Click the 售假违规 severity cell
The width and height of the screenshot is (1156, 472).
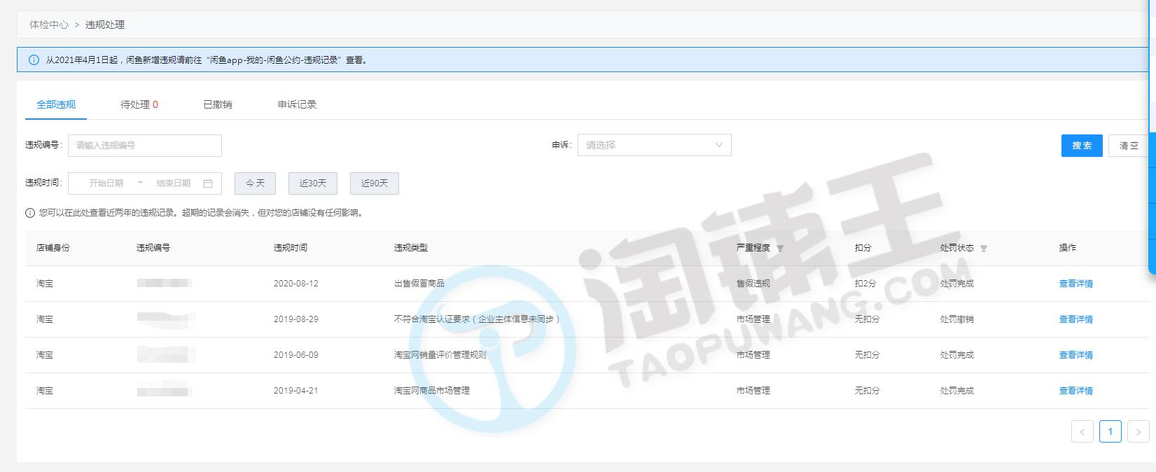point(753,283)
